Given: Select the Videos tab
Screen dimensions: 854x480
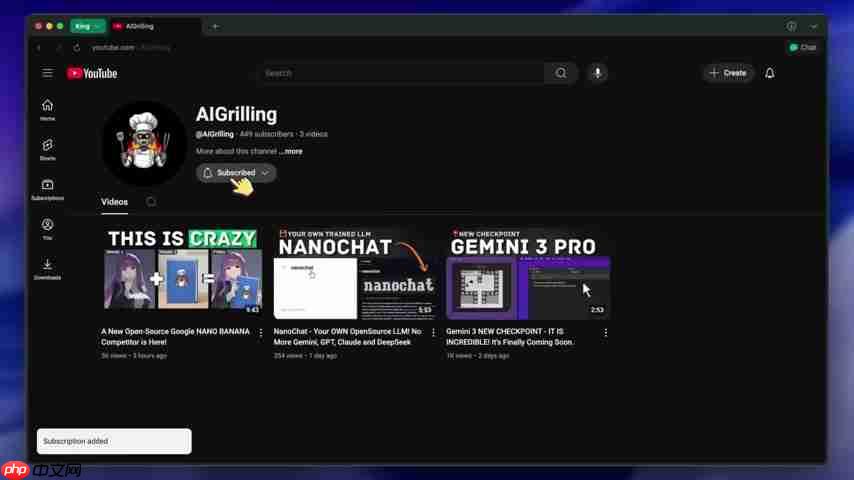Looking at the screenshot, I should point(114,202).
